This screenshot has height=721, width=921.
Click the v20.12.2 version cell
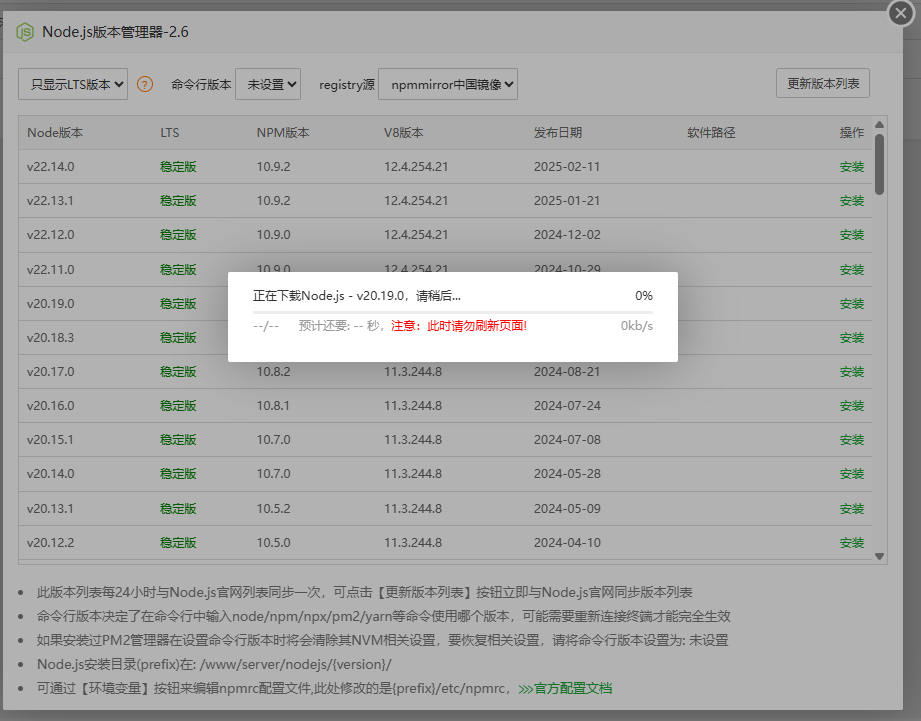51,543
